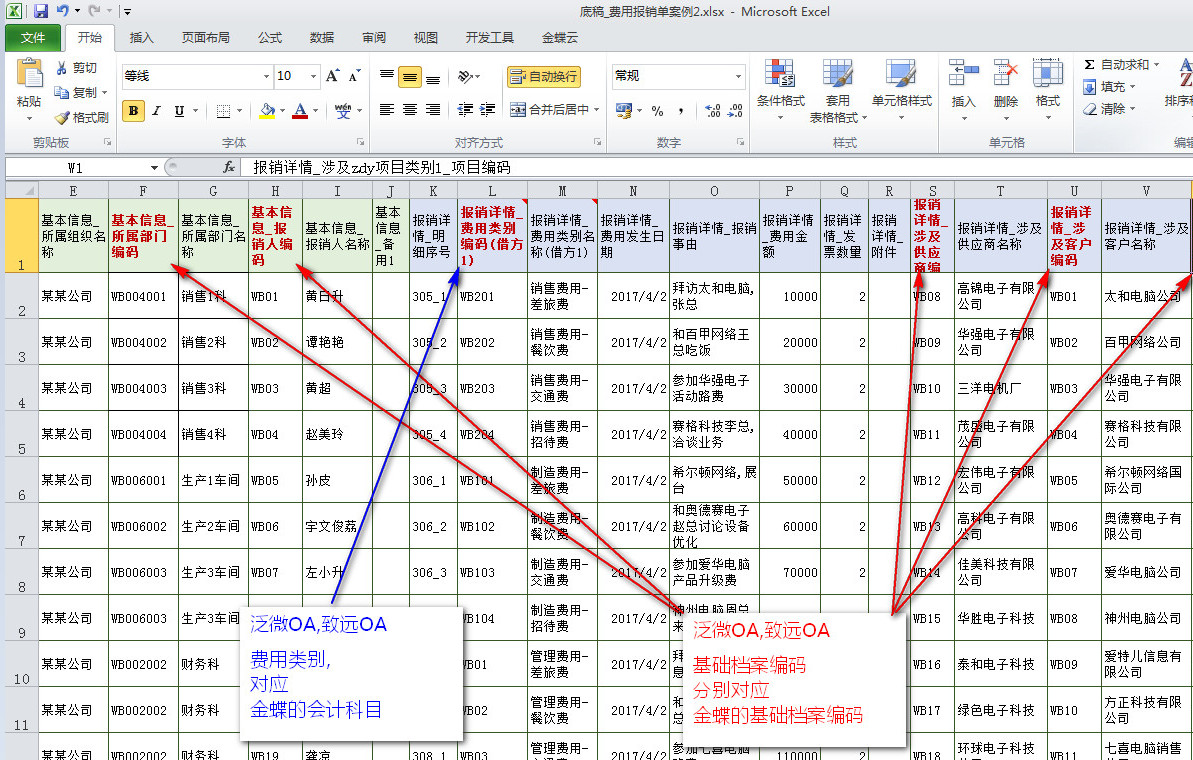Open the Clipboard (剪贴板) pane launcher
Screen dimensions: 1193x760
tap(107, 142)
